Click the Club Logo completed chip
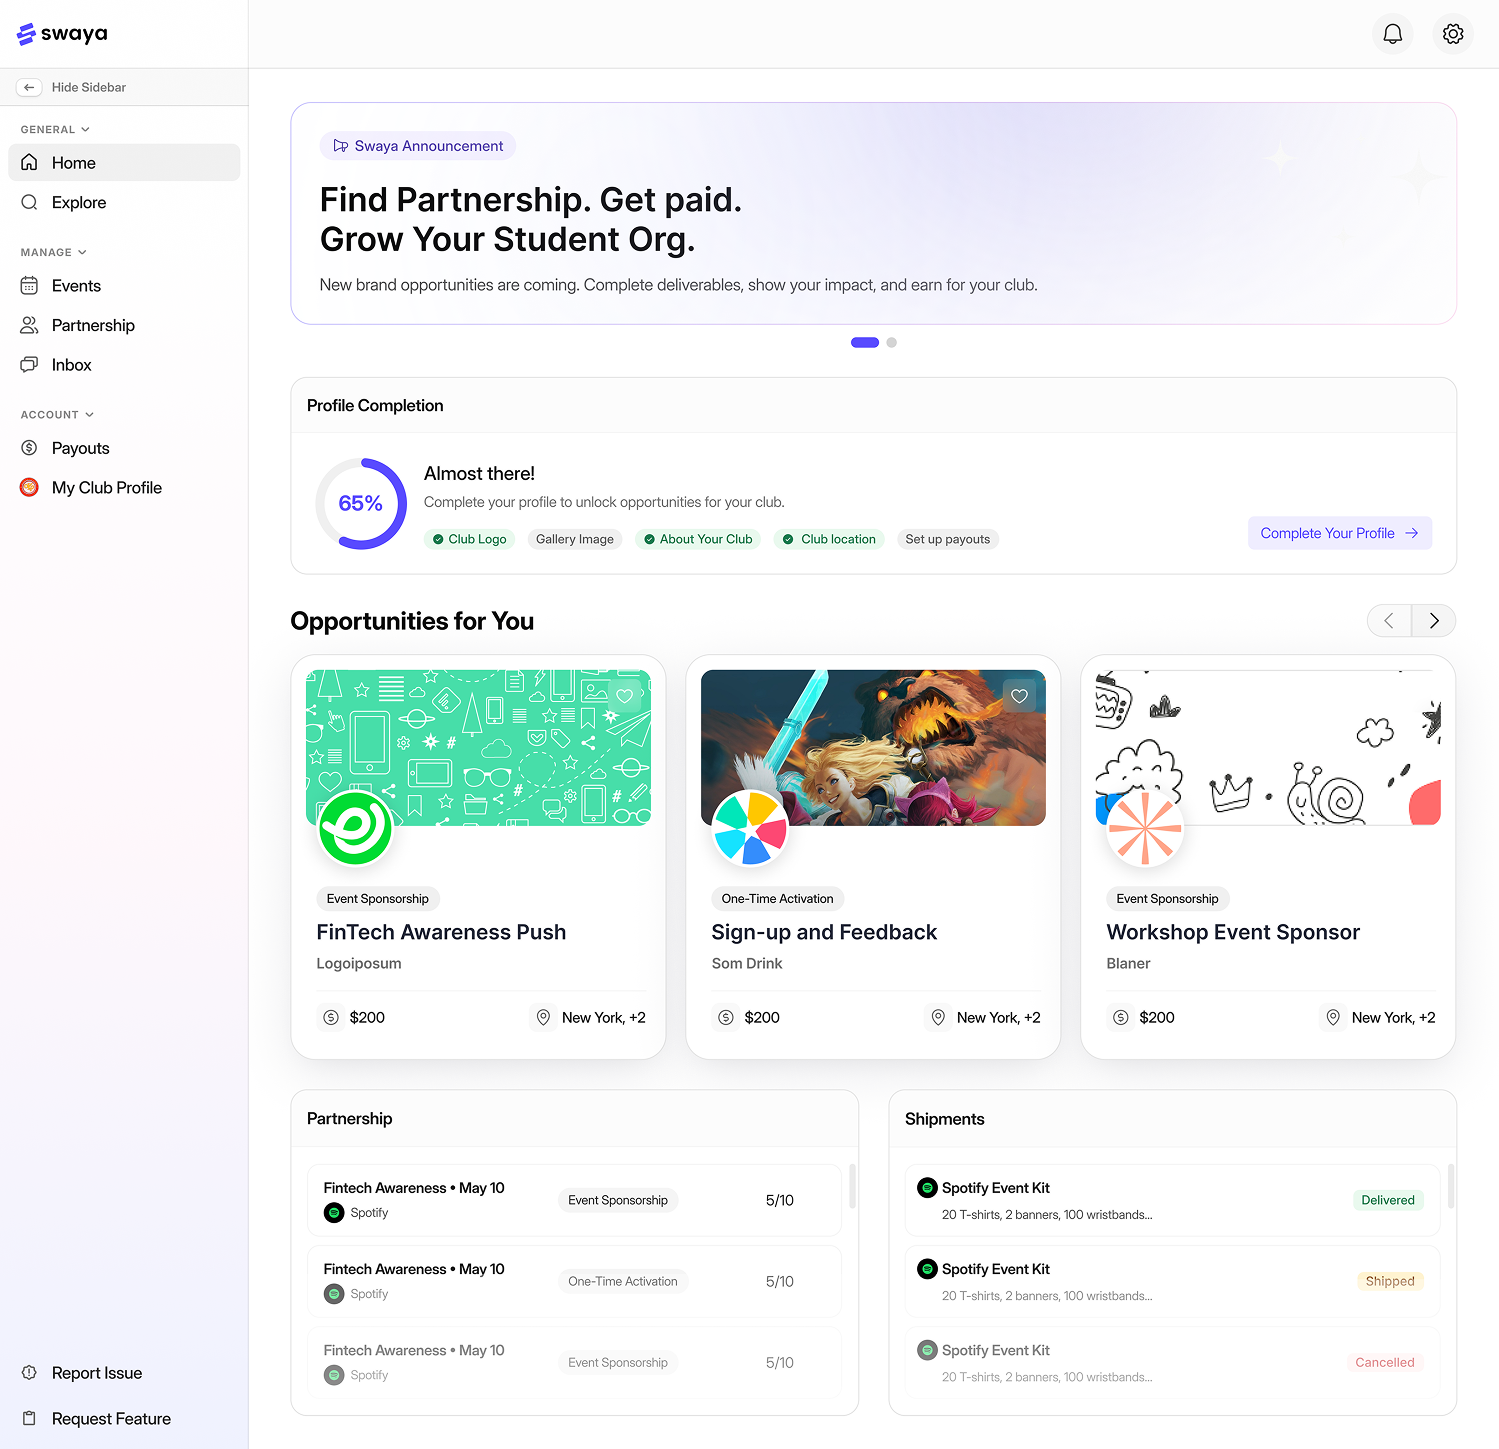 (469, 539)
